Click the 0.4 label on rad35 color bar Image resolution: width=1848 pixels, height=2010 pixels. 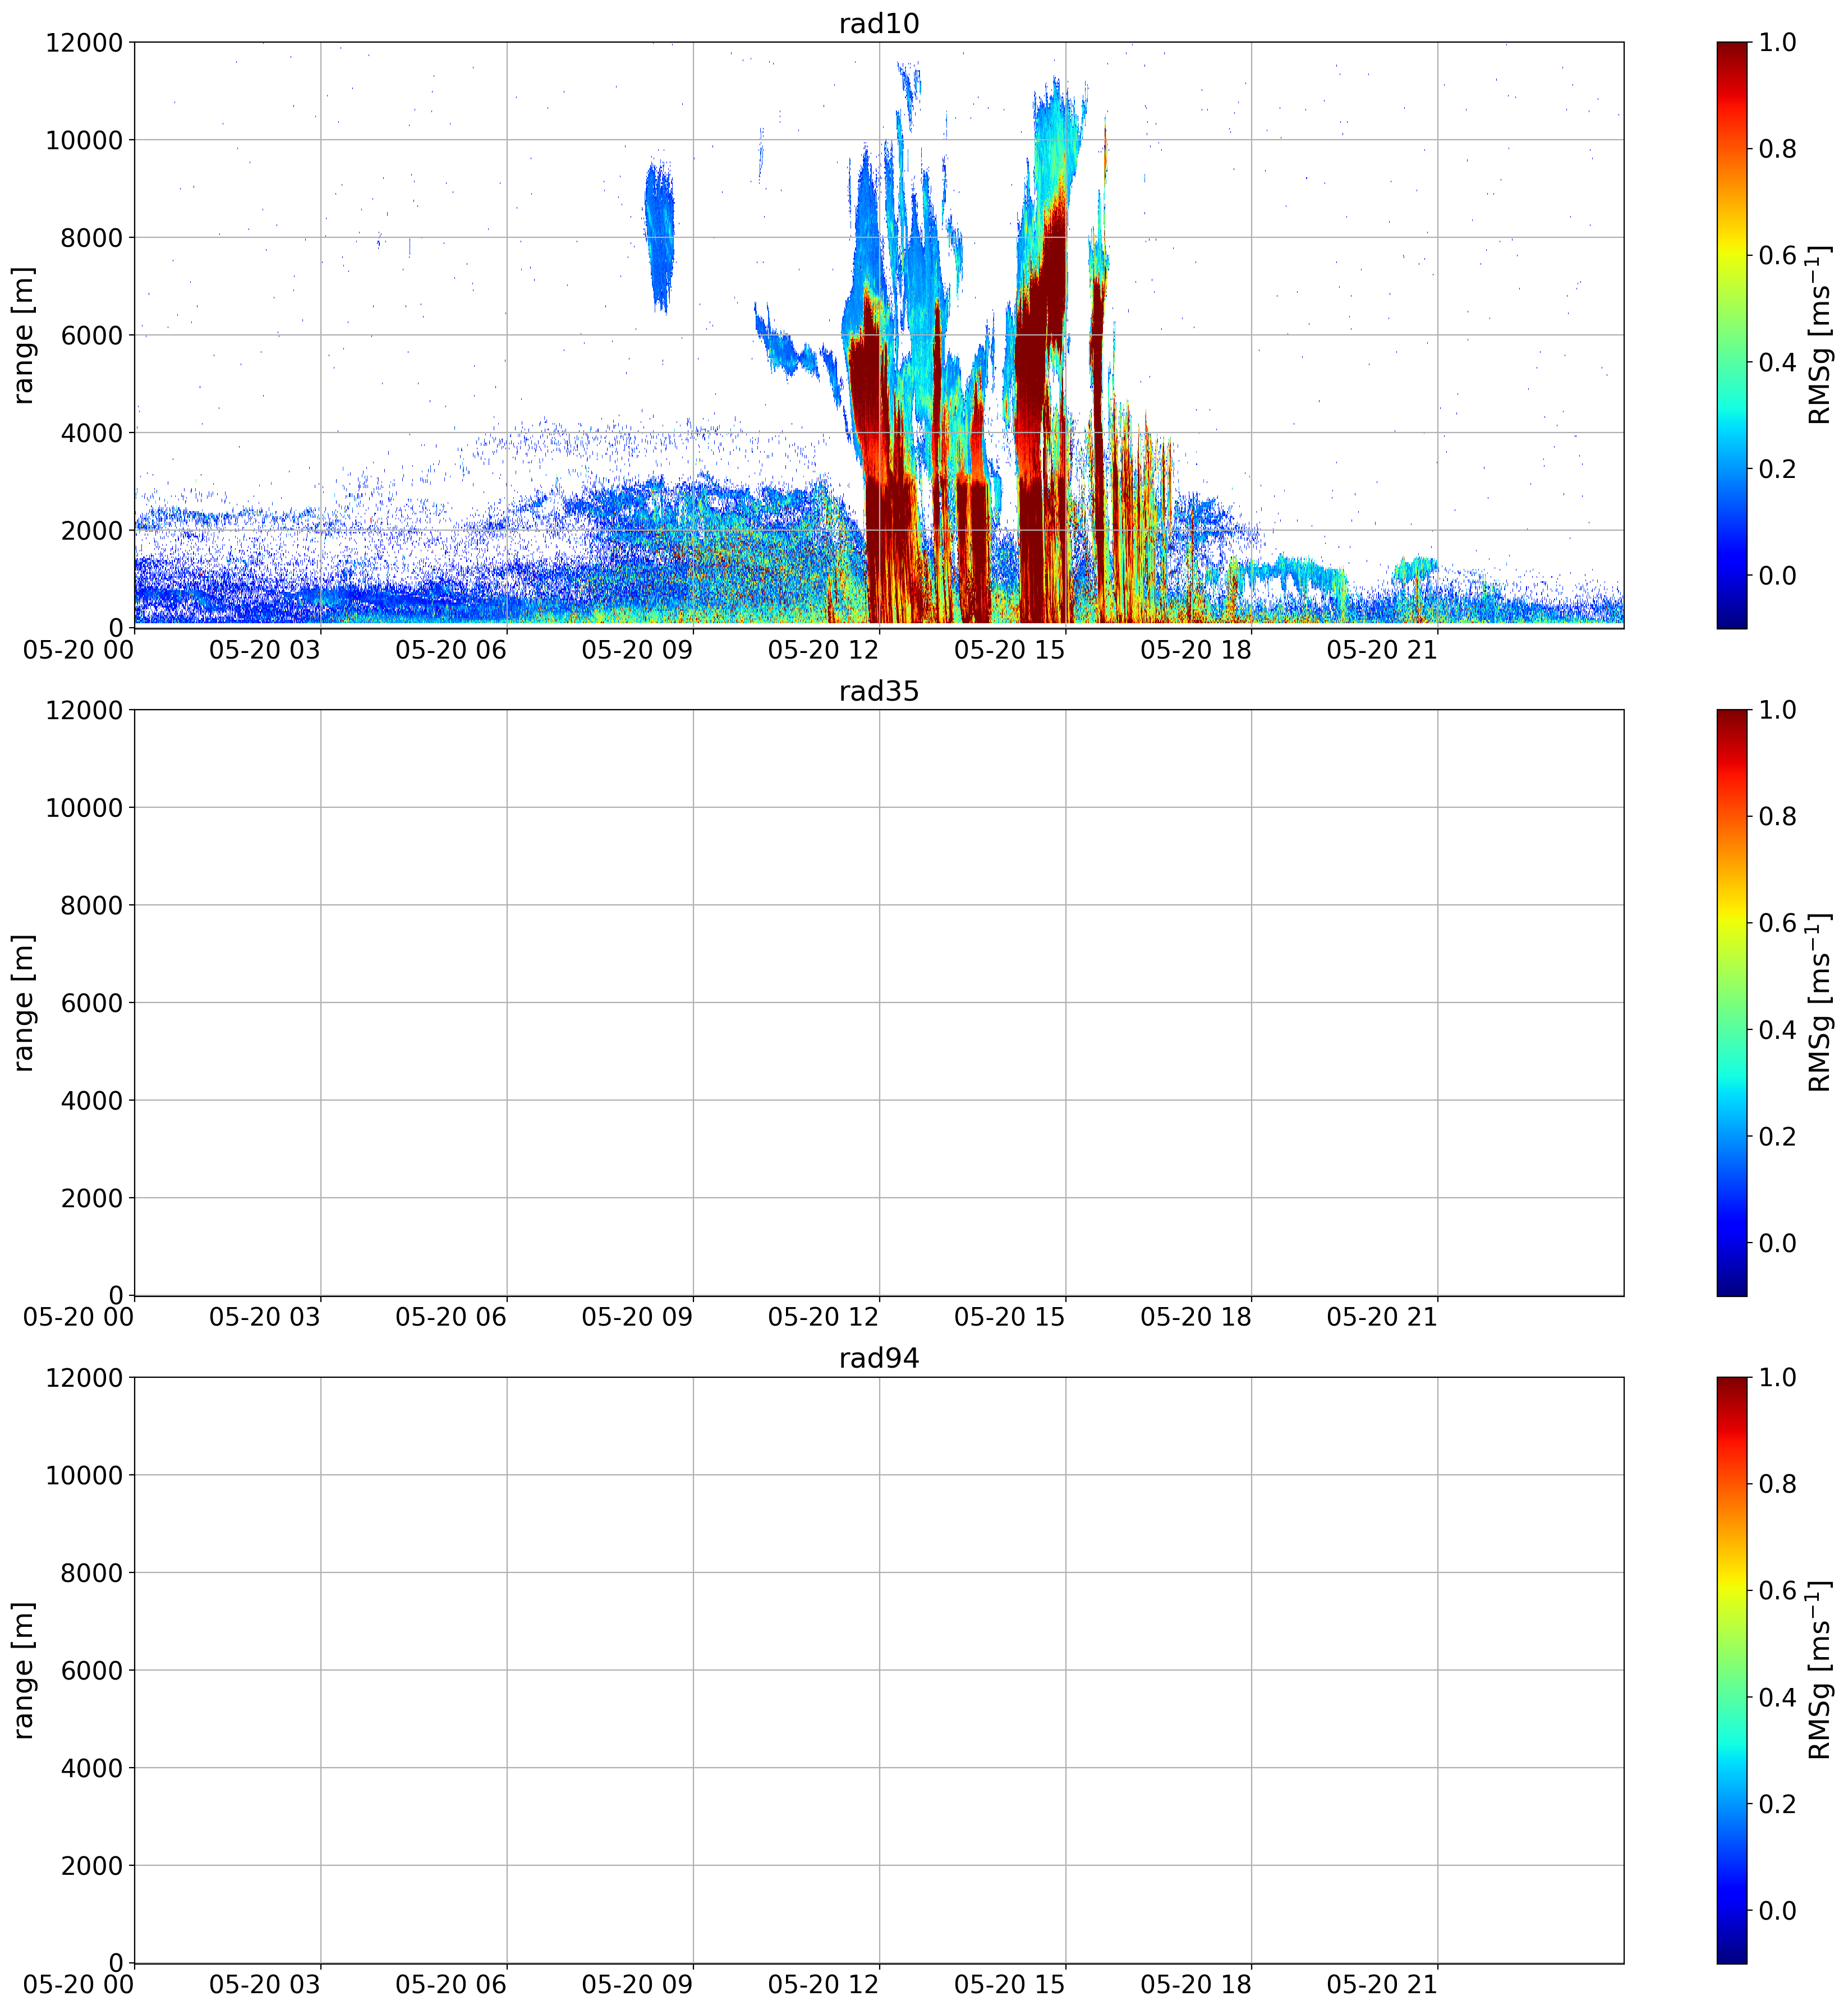(1777, 1030)
